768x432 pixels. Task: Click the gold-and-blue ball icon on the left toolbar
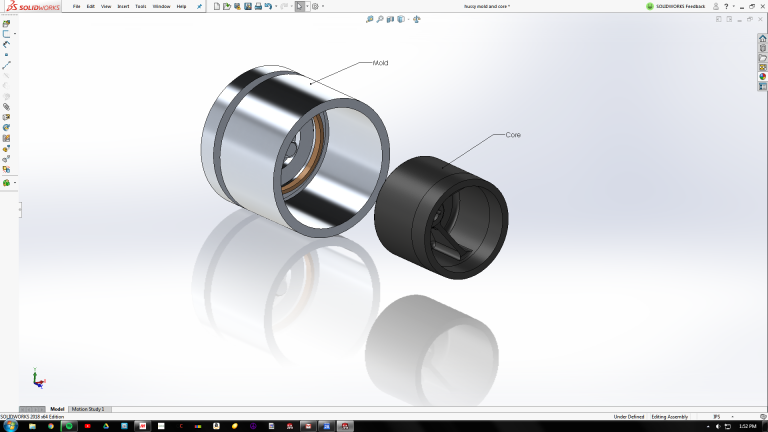point(6,149)
